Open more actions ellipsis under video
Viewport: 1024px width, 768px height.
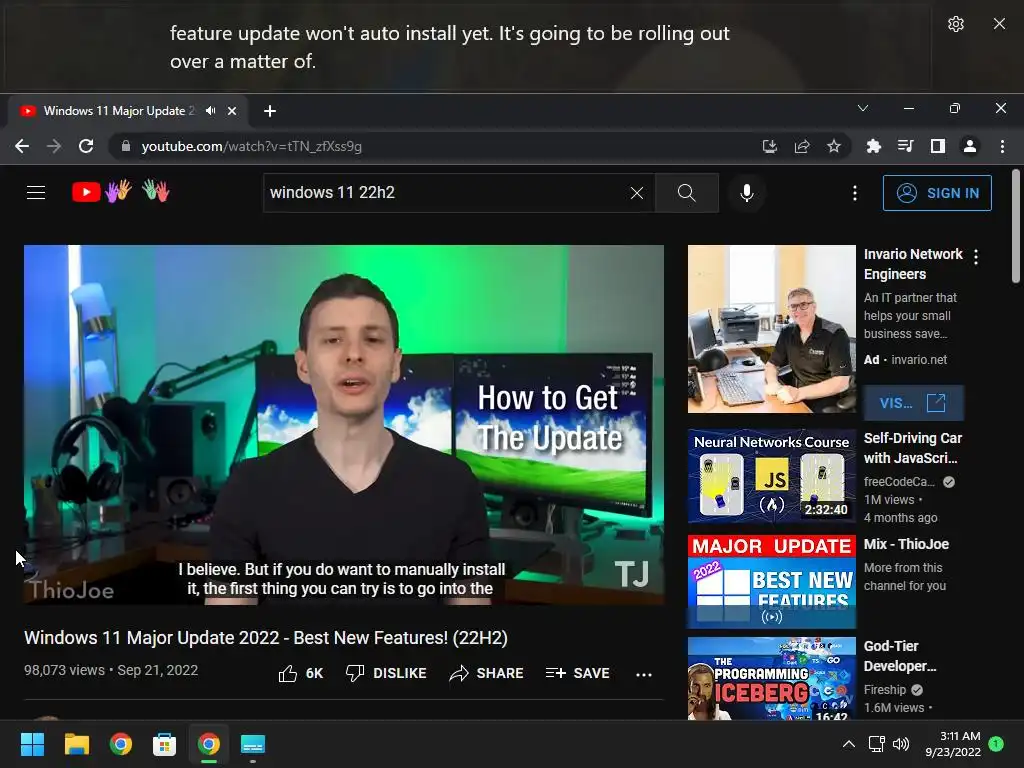point(644,674)
